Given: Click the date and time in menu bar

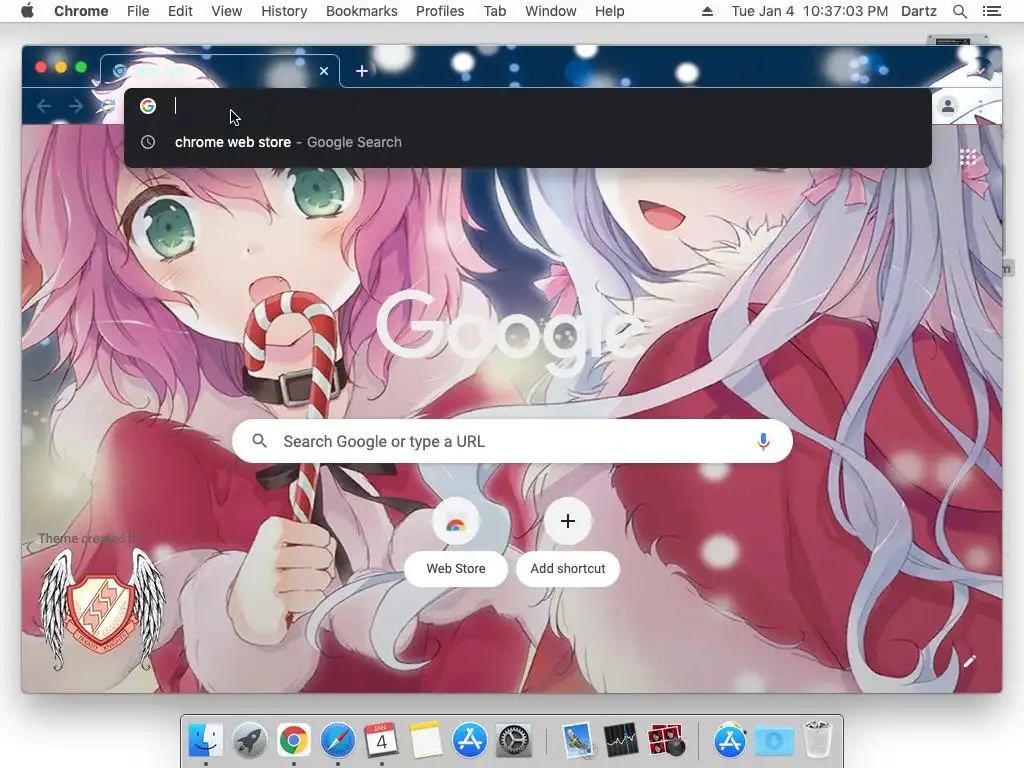Looking at the screenshot, I should [810, 11].
